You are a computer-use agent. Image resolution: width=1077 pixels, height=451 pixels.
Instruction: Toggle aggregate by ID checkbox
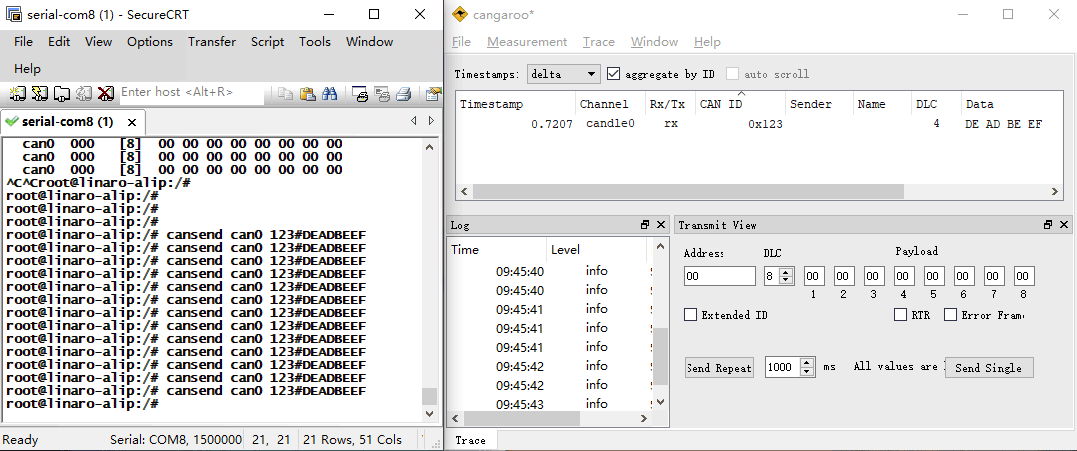614,73
